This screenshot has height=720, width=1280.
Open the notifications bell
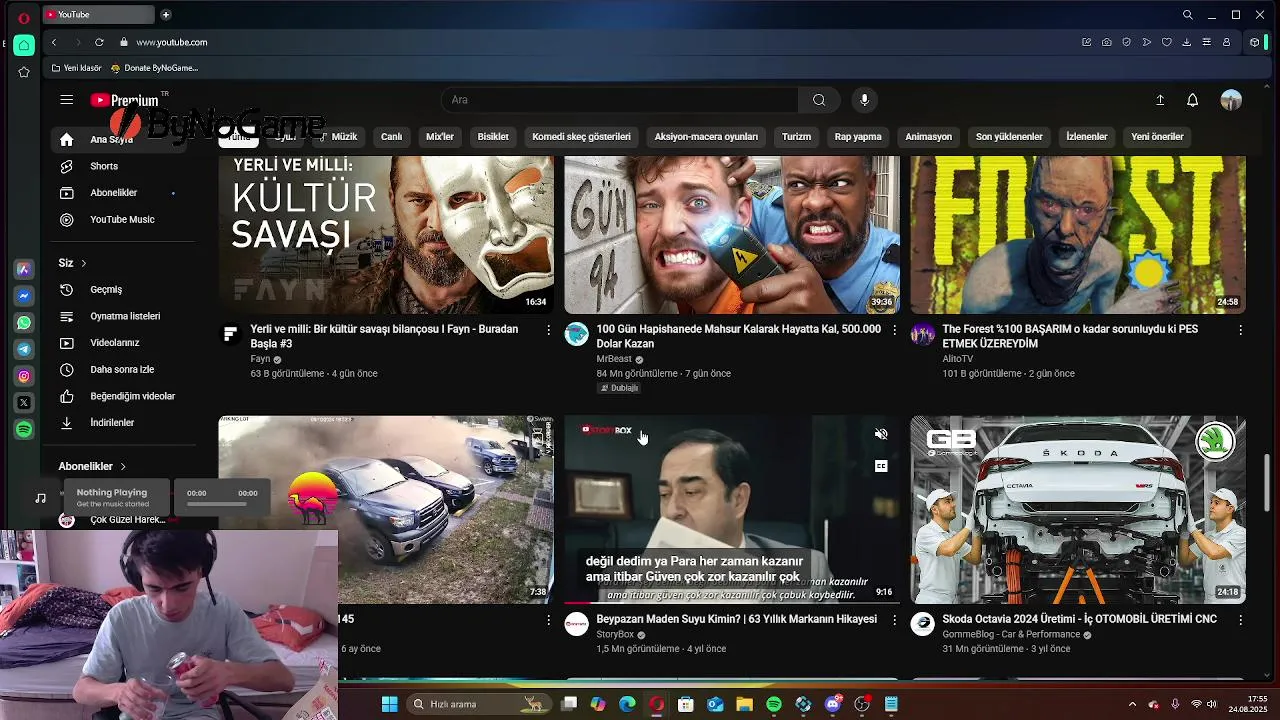[x=1192, y=100]
